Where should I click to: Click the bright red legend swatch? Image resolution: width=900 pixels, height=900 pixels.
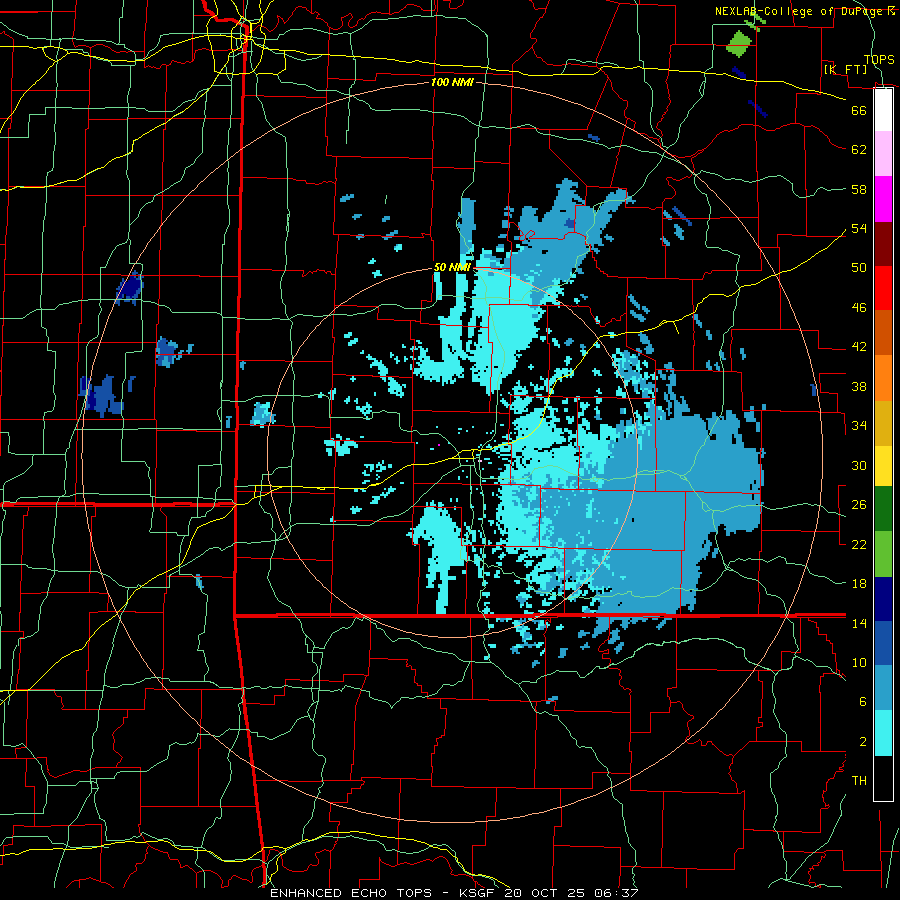[x=883, y=288]
